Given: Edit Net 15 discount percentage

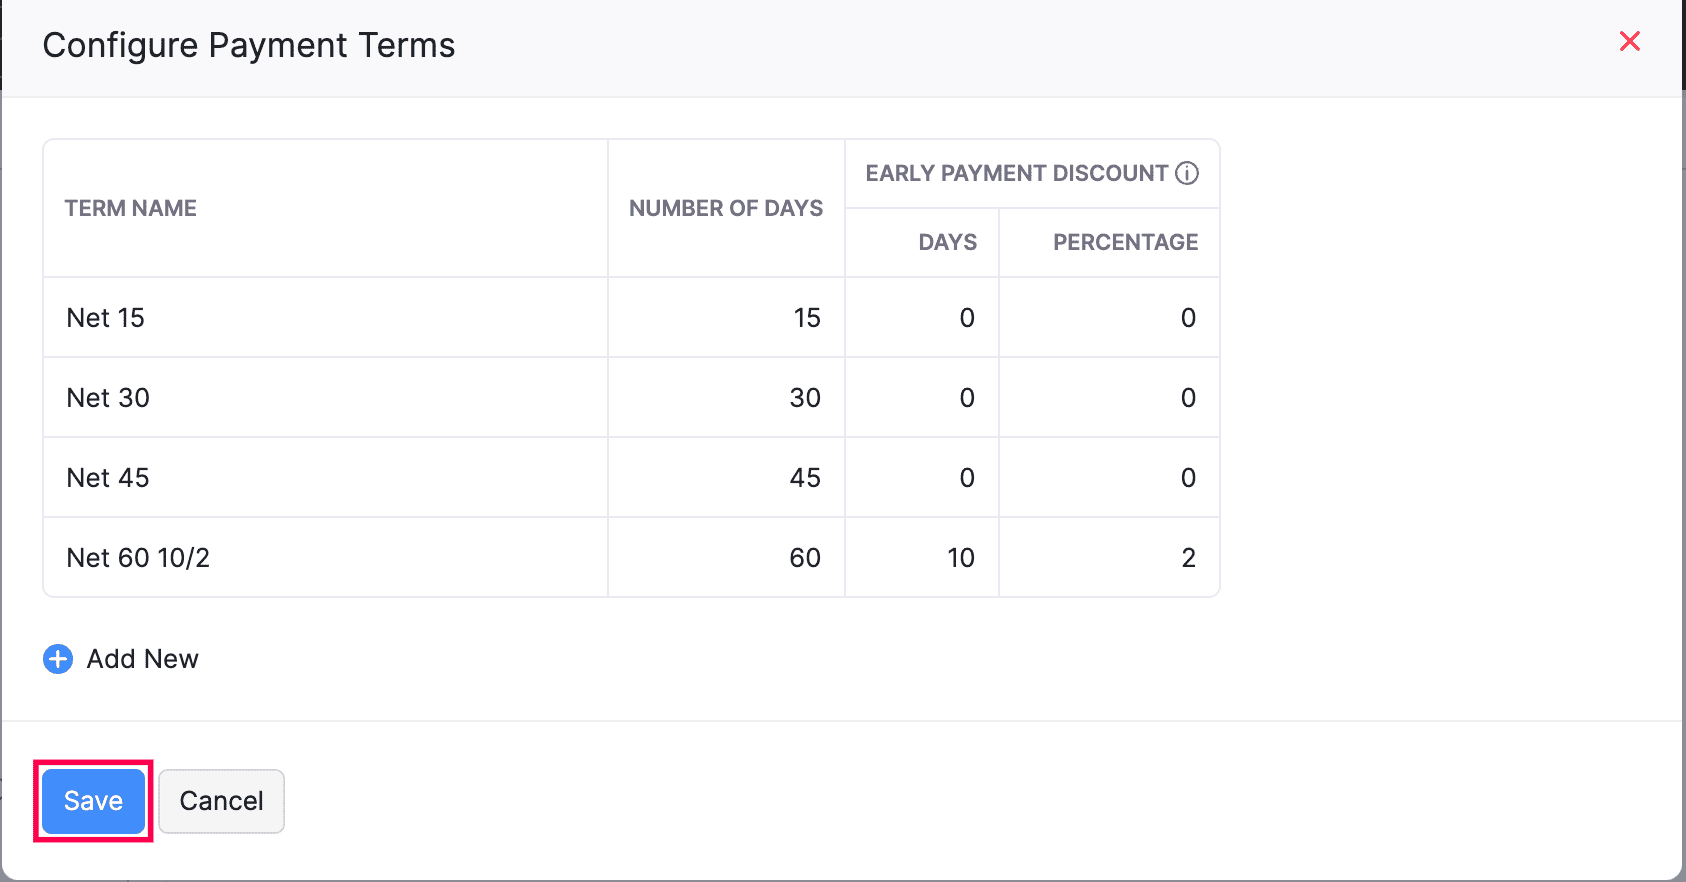Looking at the screenshot, I should tap(1110, 318).
